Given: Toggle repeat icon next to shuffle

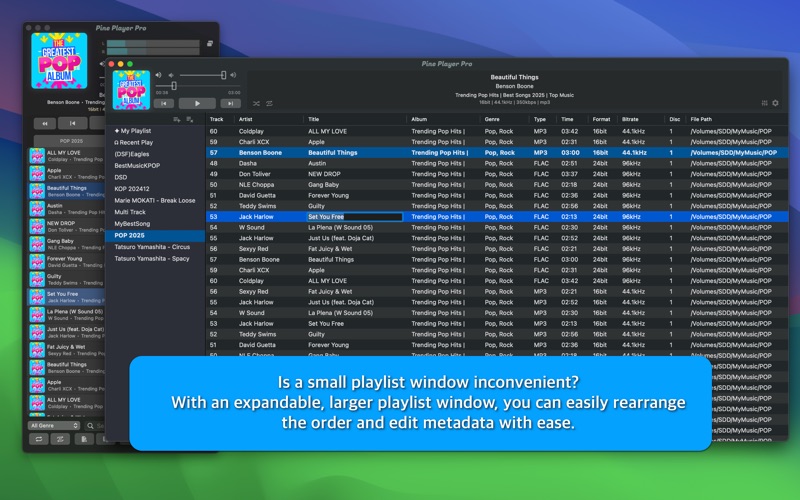Looking at the screenshot, I should [x=269, y=104].
